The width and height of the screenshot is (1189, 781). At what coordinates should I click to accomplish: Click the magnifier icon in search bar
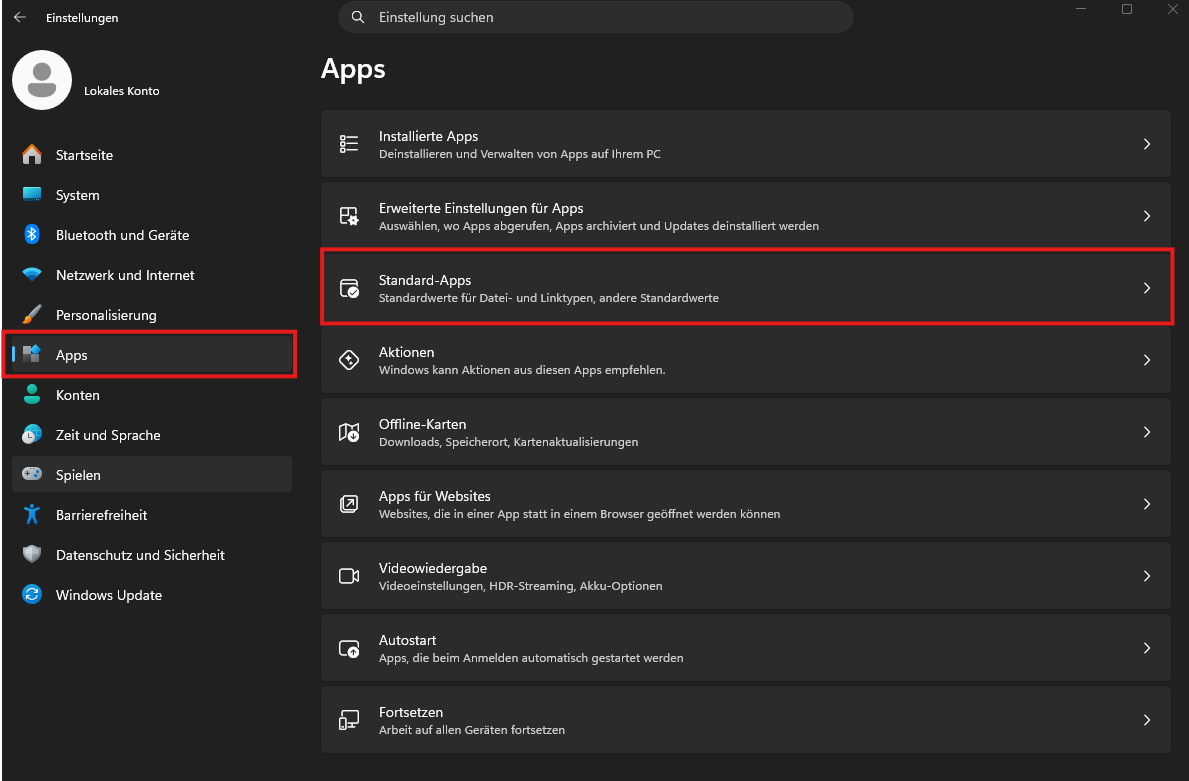[357, 17]
